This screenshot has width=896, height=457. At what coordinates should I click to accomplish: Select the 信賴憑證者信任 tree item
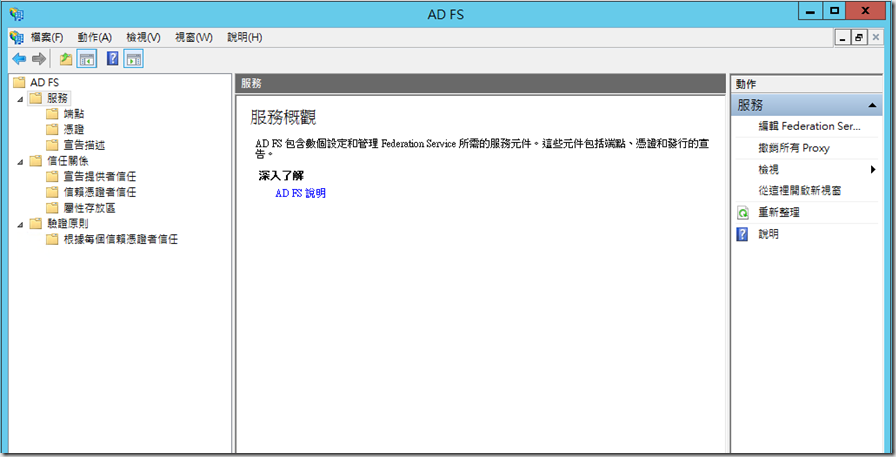99,192
